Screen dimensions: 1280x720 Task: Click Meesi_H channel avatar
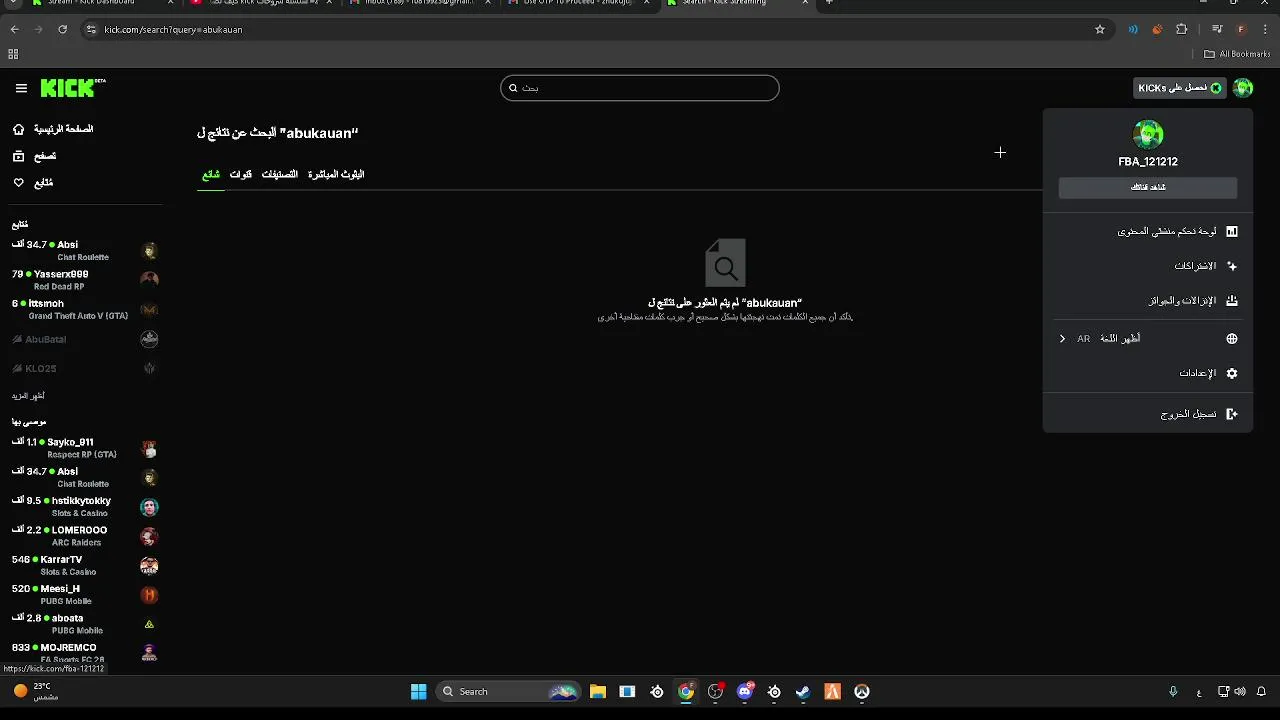pyautogui.click(x=149, y=595)
